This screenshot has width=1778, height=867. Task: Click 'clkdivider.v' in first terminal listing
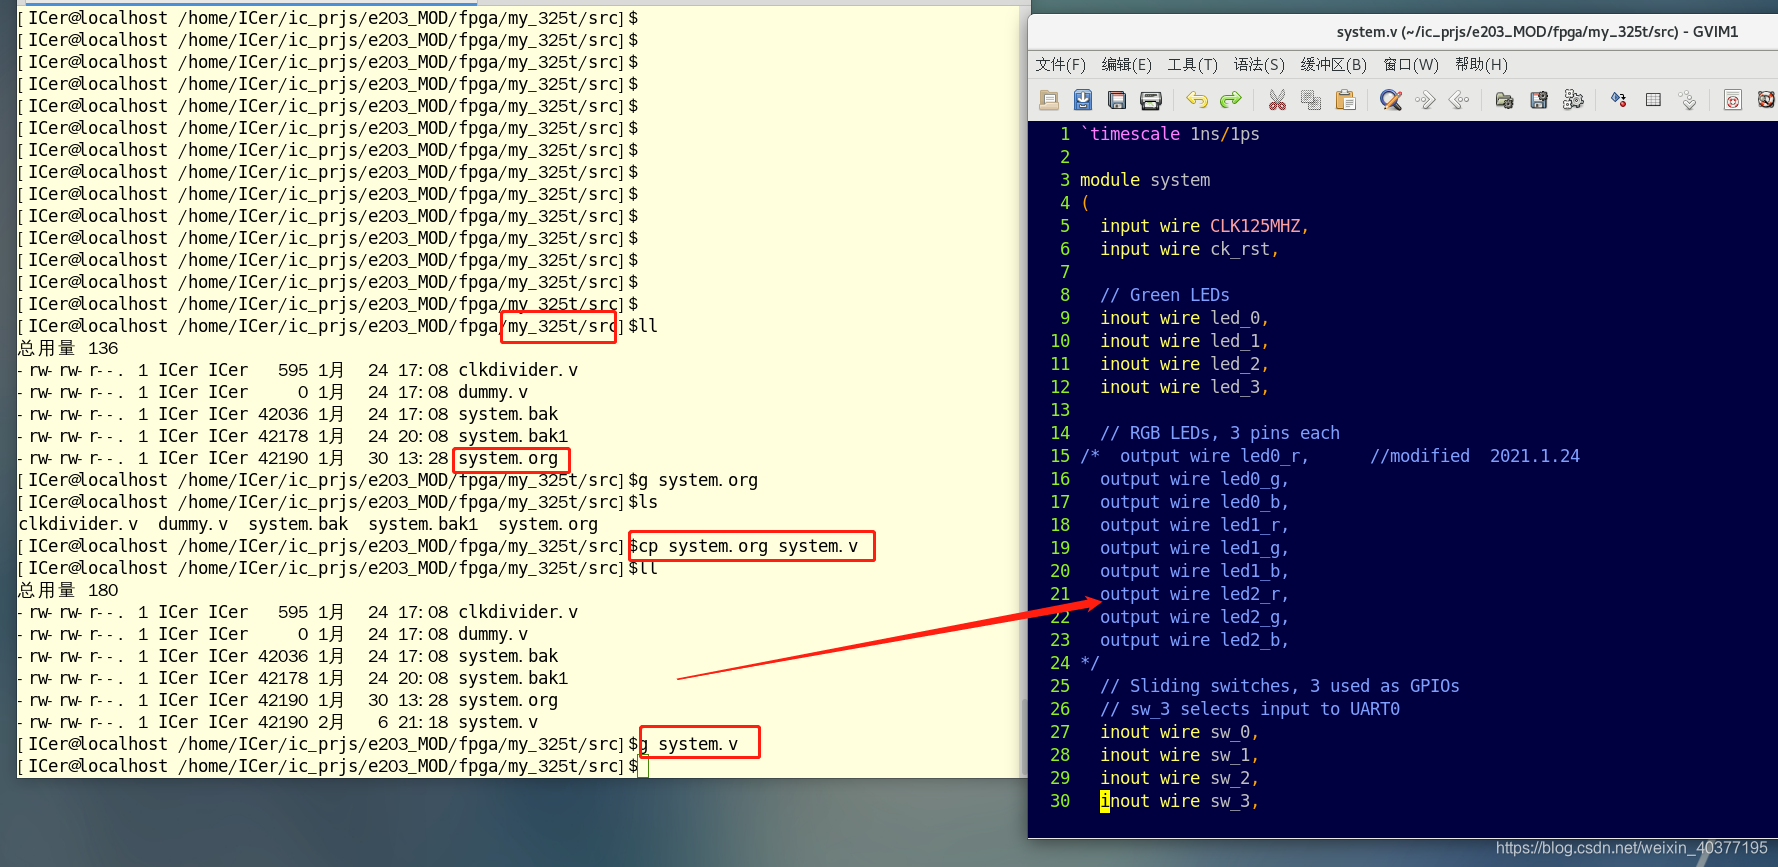(x=518, y=370)
